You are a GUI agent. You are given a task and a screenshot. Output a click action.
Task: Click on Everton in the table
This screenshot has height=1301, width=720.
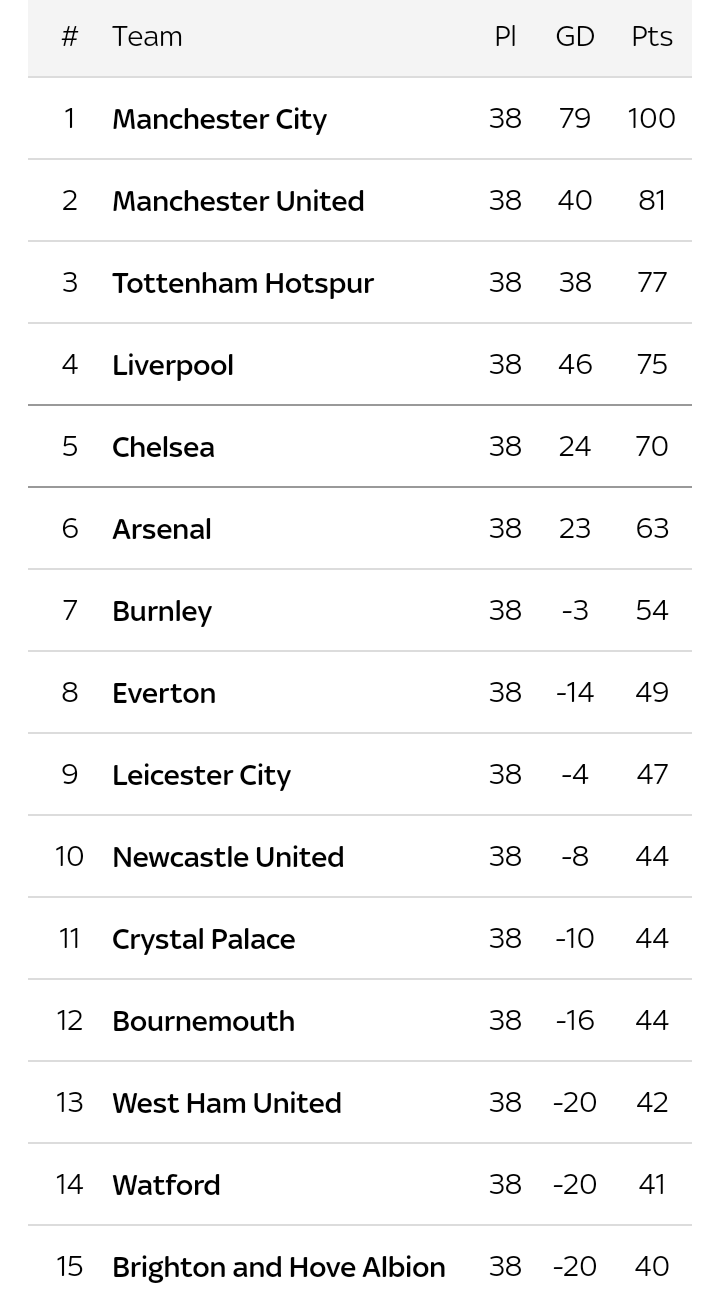pyautogui.click(x=164, y=693)
